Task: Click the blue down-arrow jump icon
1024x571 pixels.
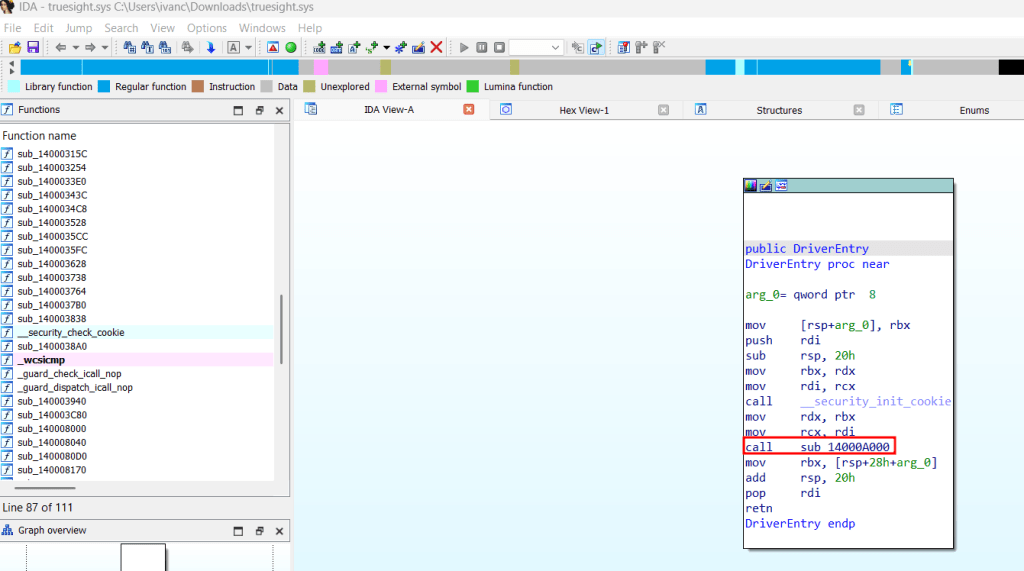Action: (x=211, y=47)
